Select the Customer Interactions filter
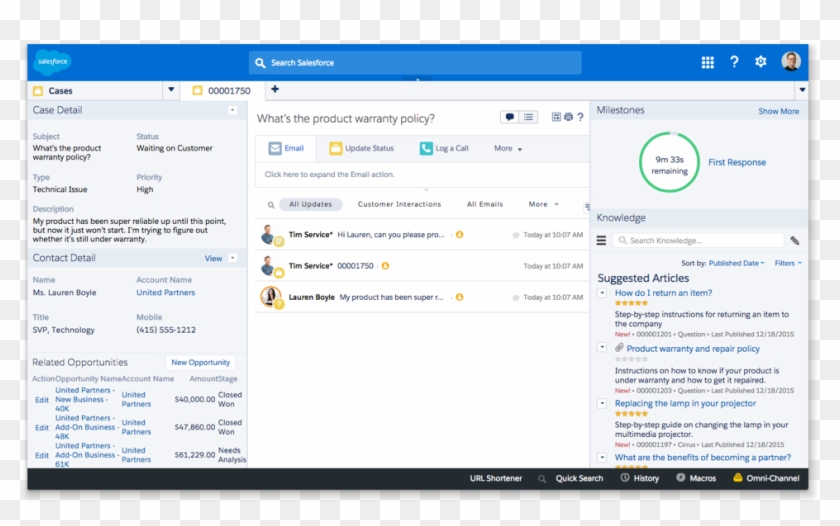 coord(399,204)
